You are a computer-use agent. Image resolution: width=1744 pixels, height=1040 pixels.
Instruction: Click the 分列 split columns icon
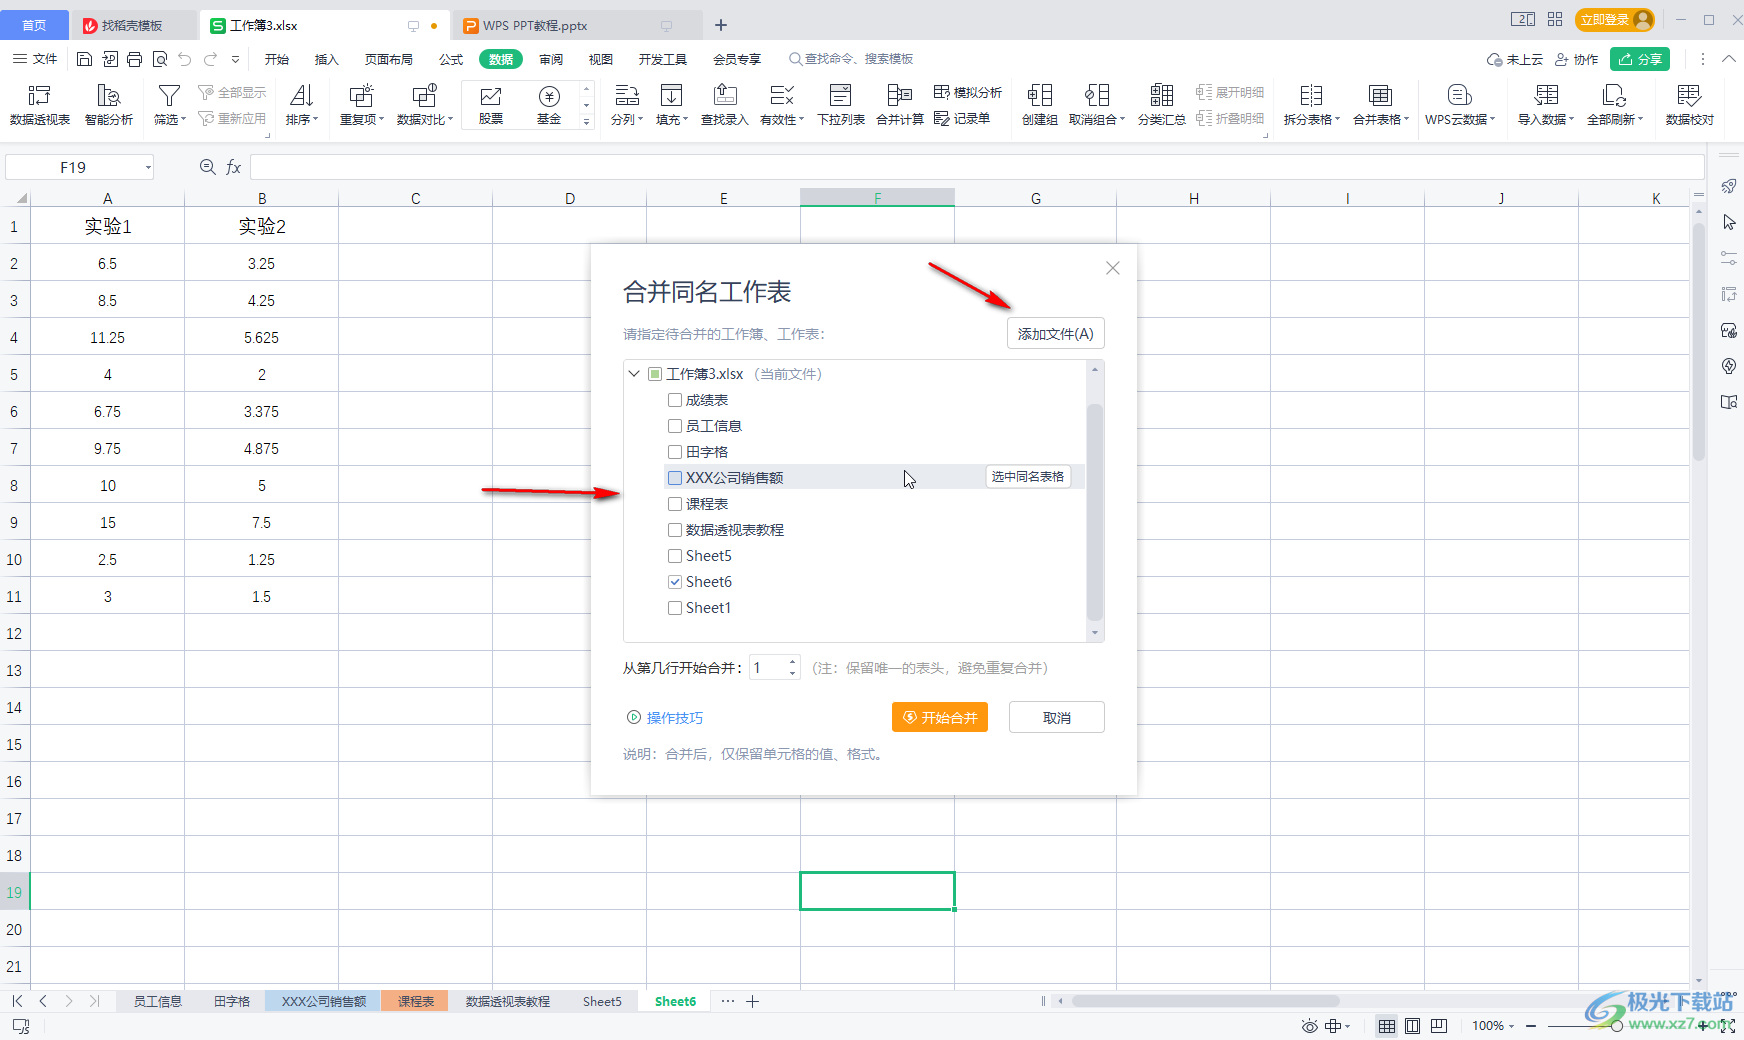pyautogui.click(x=627, y=96)
